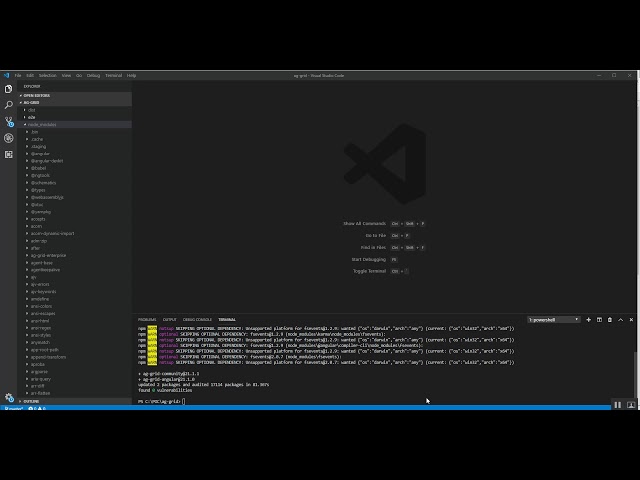Open the View menu
The image size is (640, 480).
tap(66, 76)
